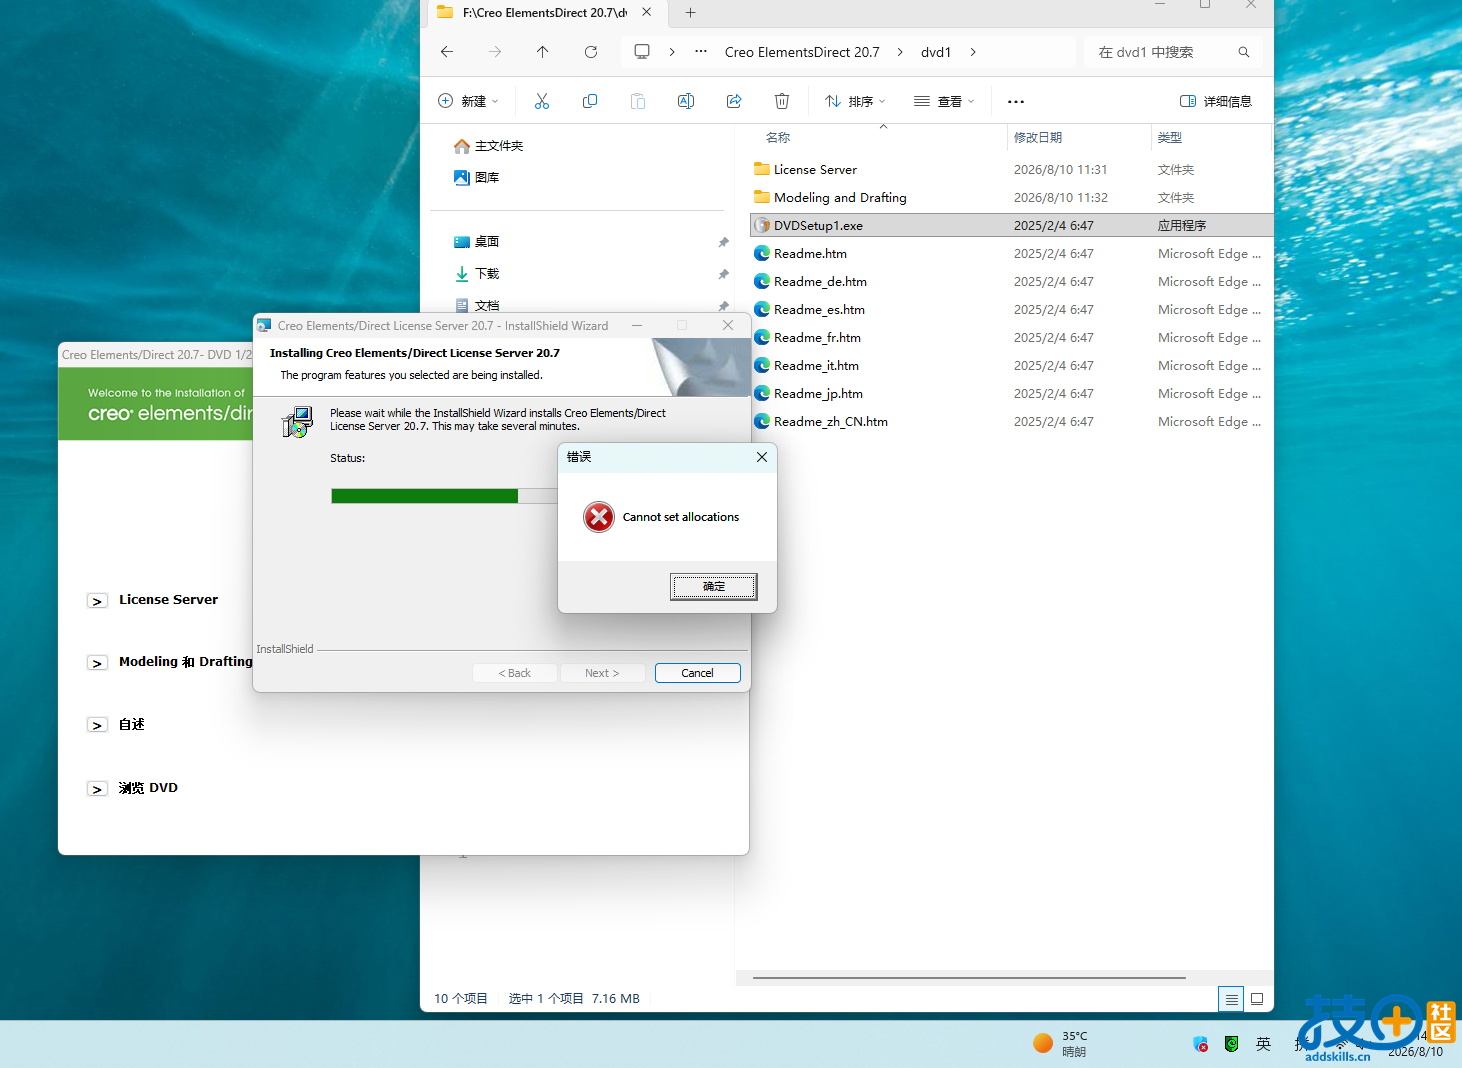Viewport: 1462px width, 1068px height.
Task: Expand Modeling 和 Drafting option in Creo installer
Action: tap(97, 663)
